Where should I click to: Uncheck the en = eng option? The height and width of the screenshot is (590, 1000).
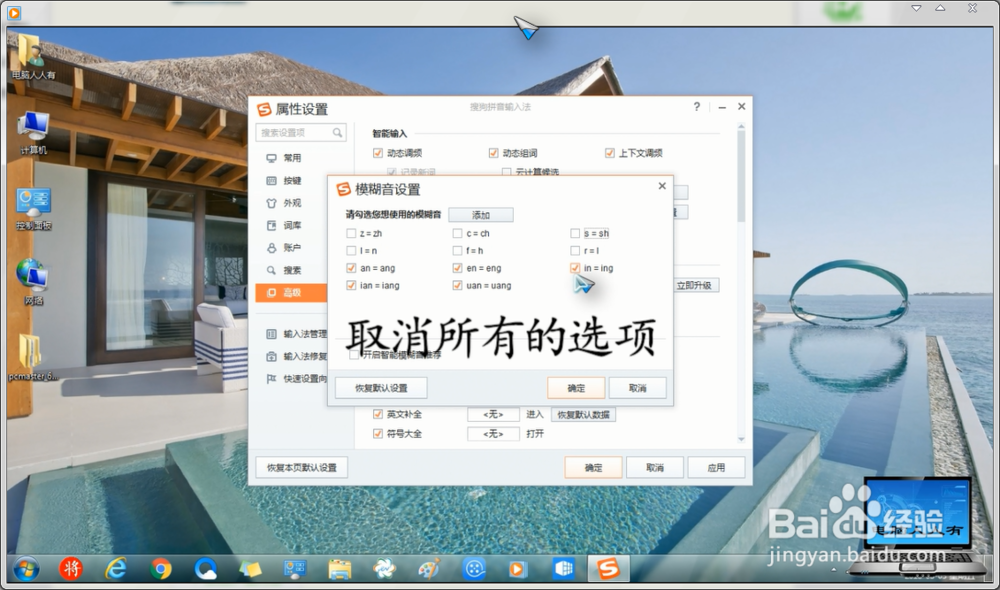click(457, 268)
